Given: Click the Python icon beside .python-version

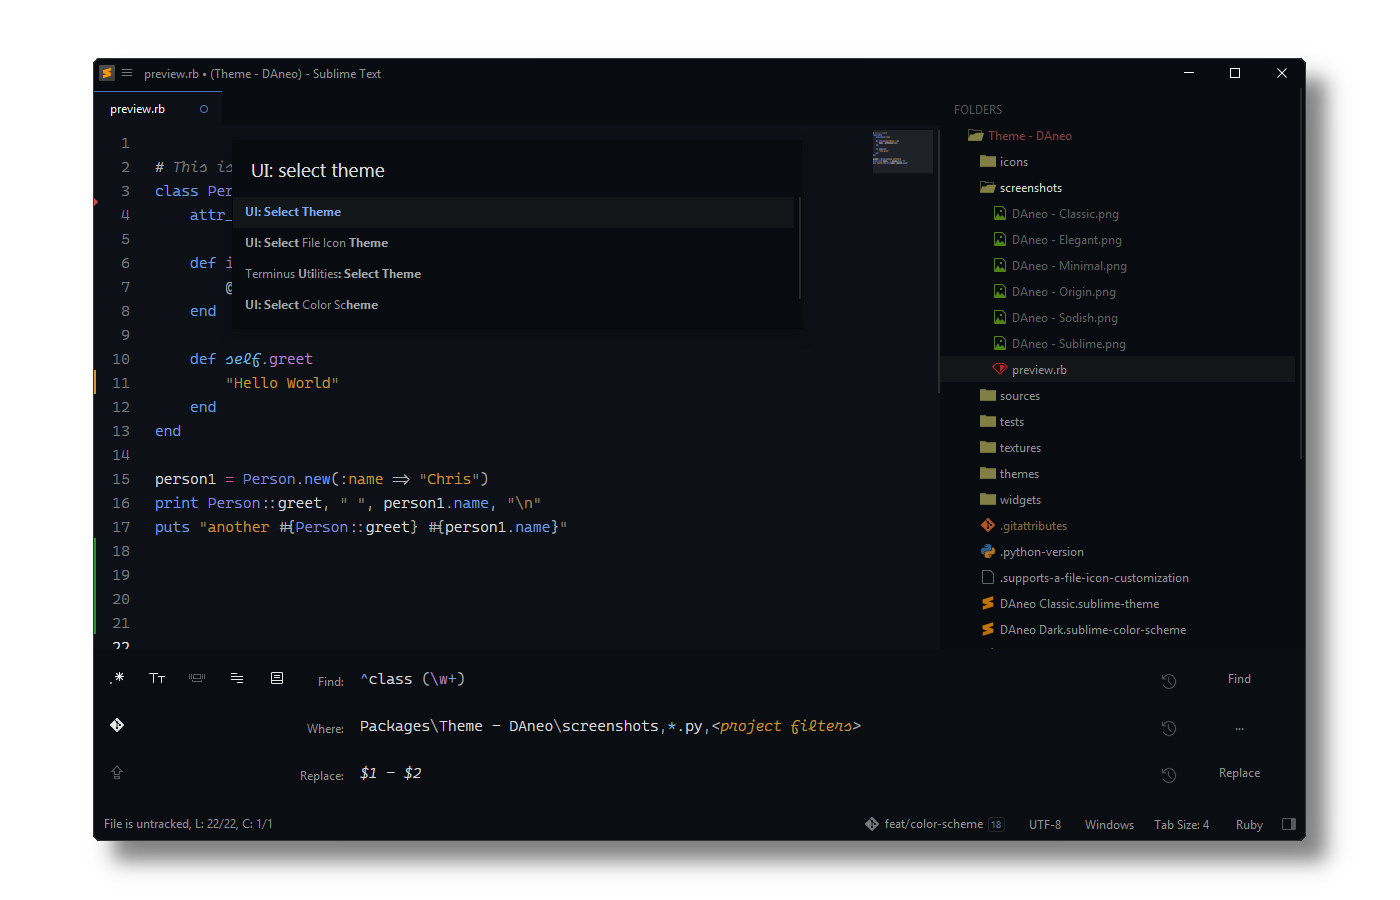Looking at the screenshot, I should point(987,552).
